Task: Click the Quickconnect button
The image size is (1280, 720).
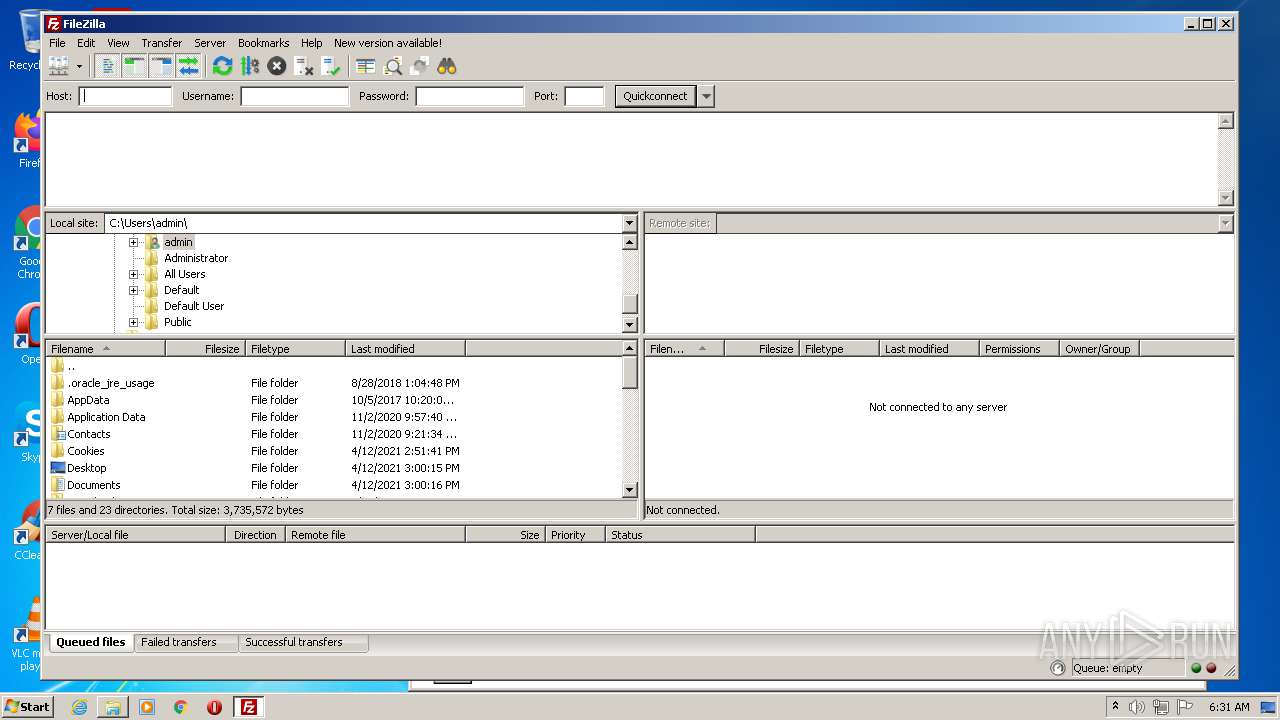Action: 655,96
